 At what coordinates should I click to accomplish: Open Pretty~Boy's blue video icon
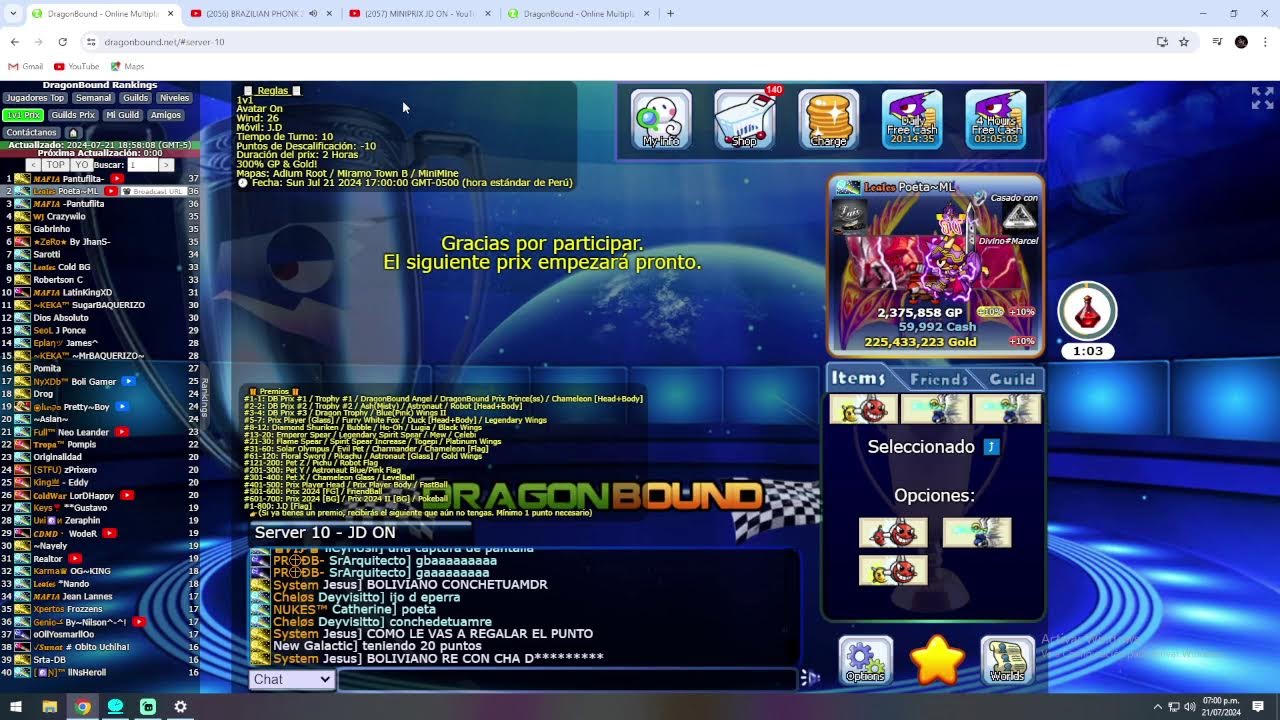click(x=121, y=407)
